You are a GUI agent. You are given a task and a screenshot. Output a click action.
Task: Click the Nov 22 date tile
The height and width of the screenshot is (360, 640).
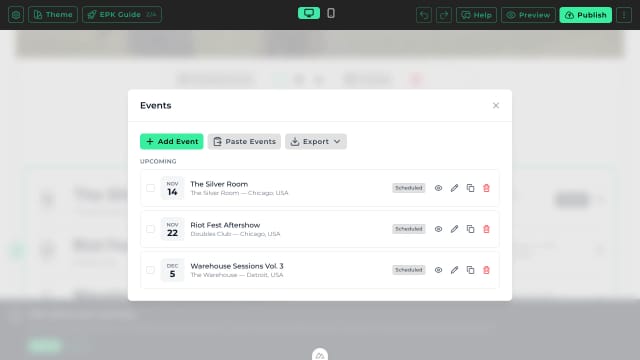[172, 229]
